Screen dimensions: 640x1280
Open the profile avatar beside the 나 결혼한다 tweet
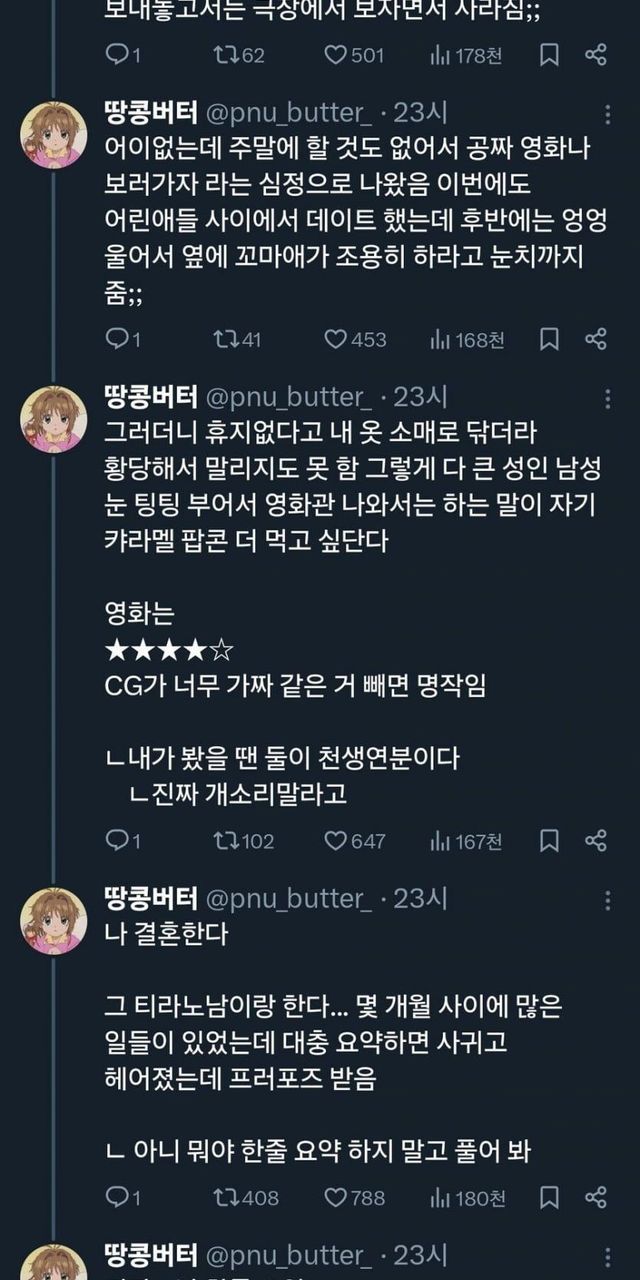click(x=53, y=921)
